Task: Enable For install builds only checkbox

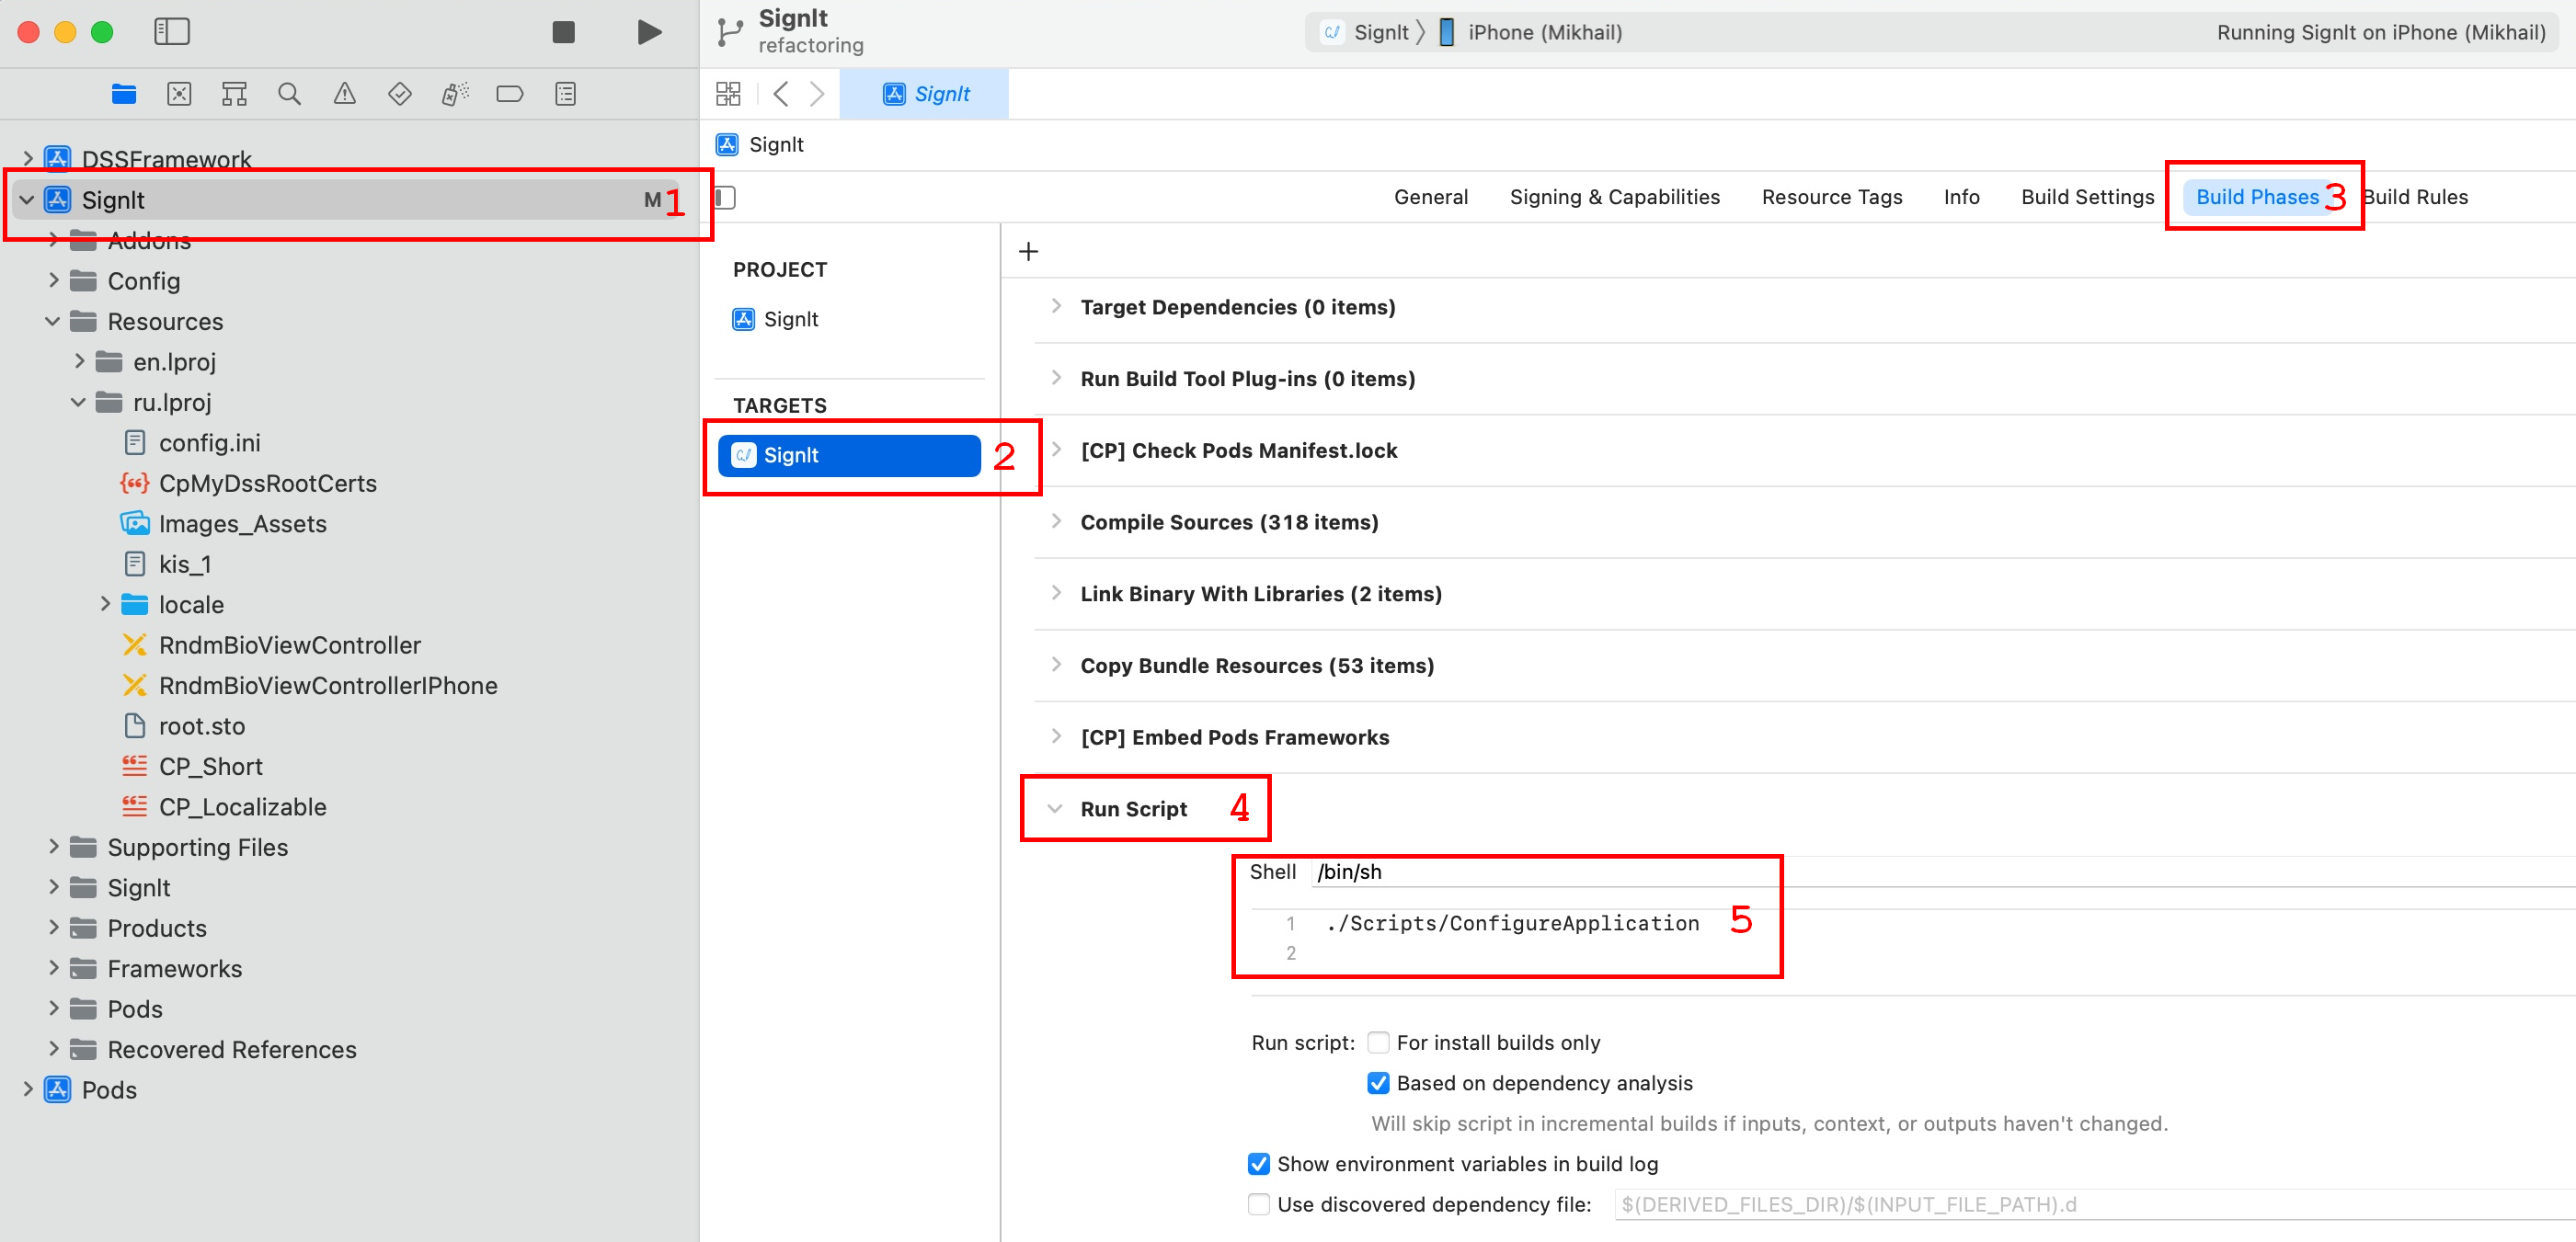Action: [x=1378, y=1042]
